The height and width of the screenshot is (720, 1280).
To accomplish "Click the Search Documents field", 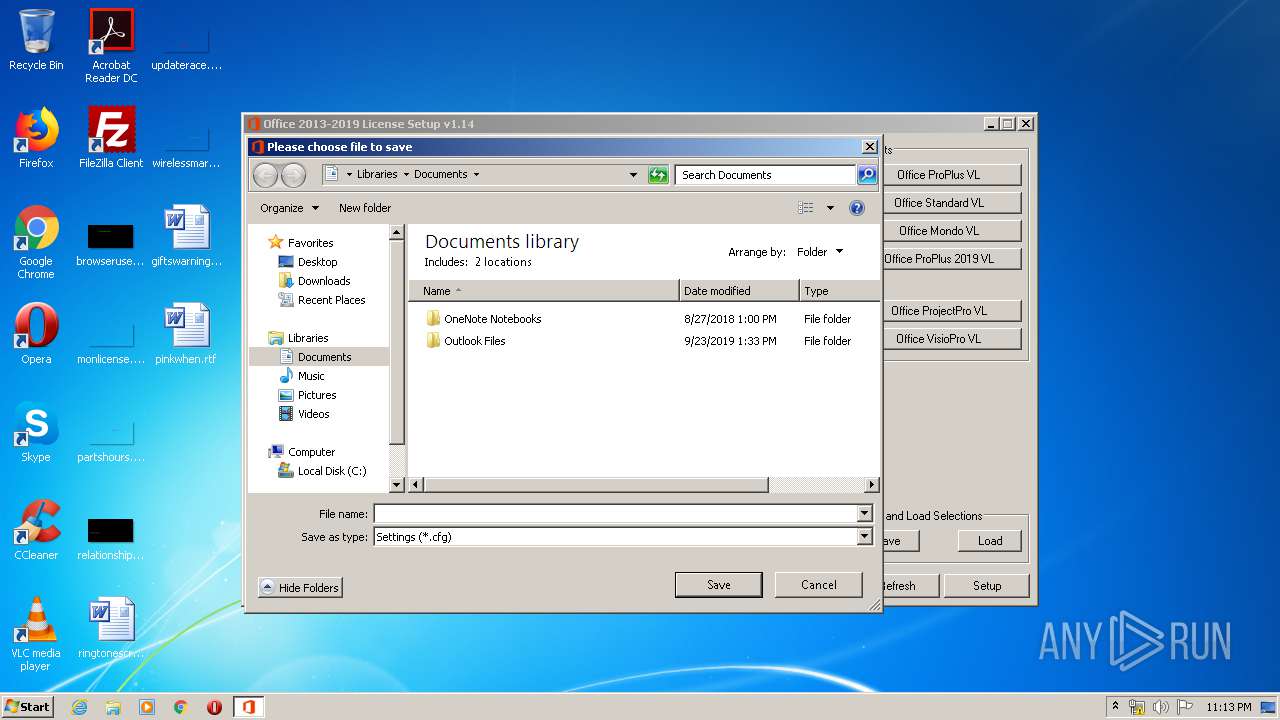I will pos(766,175).
